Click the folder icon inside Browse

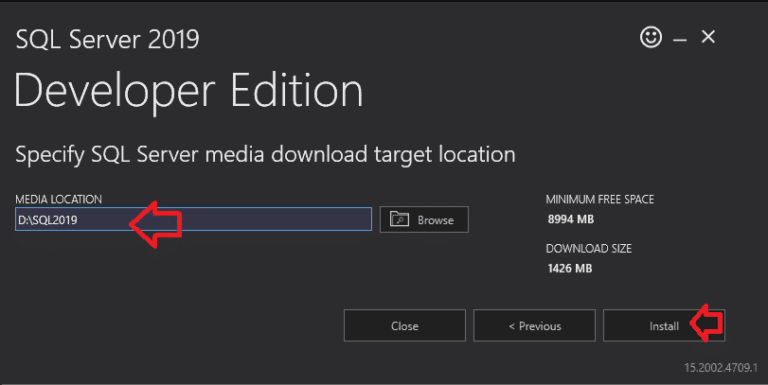click(399, 219)
